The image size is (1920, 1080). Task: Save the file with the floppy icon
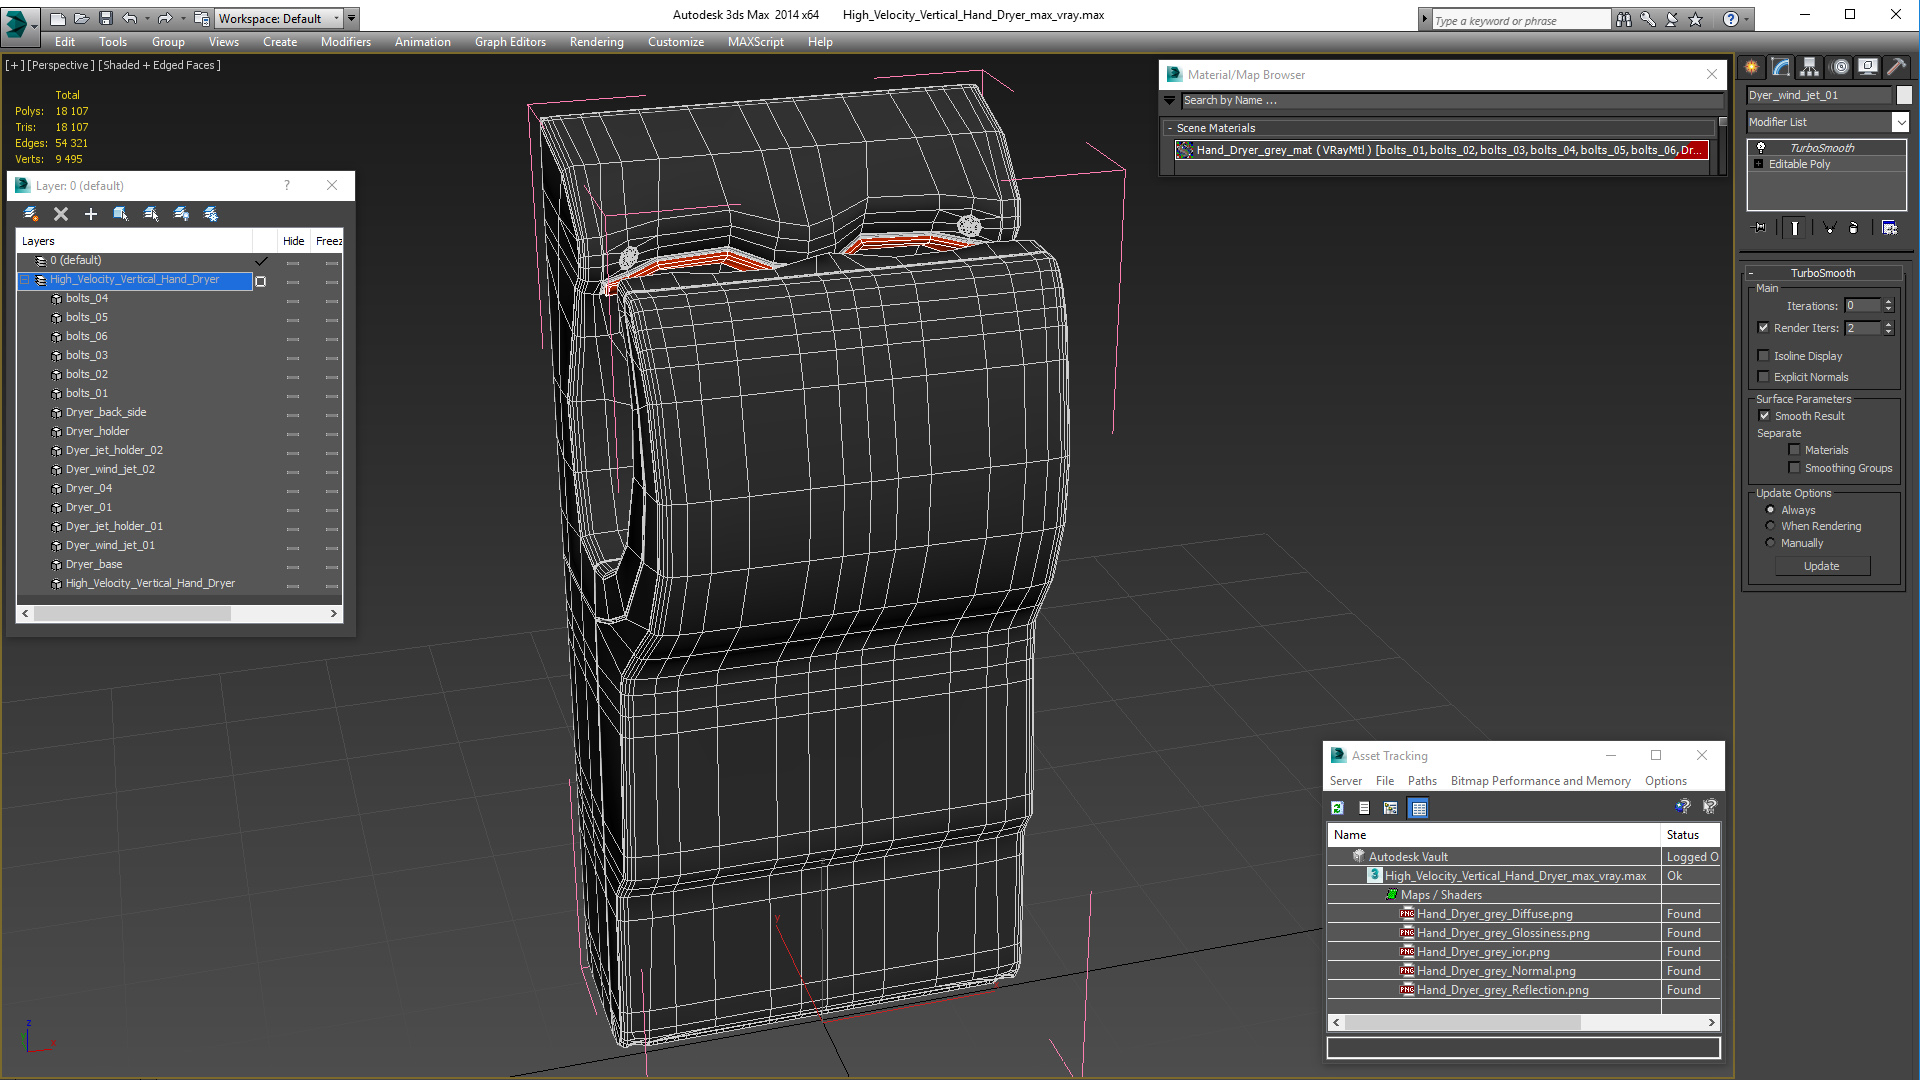[x=105, y=18]
